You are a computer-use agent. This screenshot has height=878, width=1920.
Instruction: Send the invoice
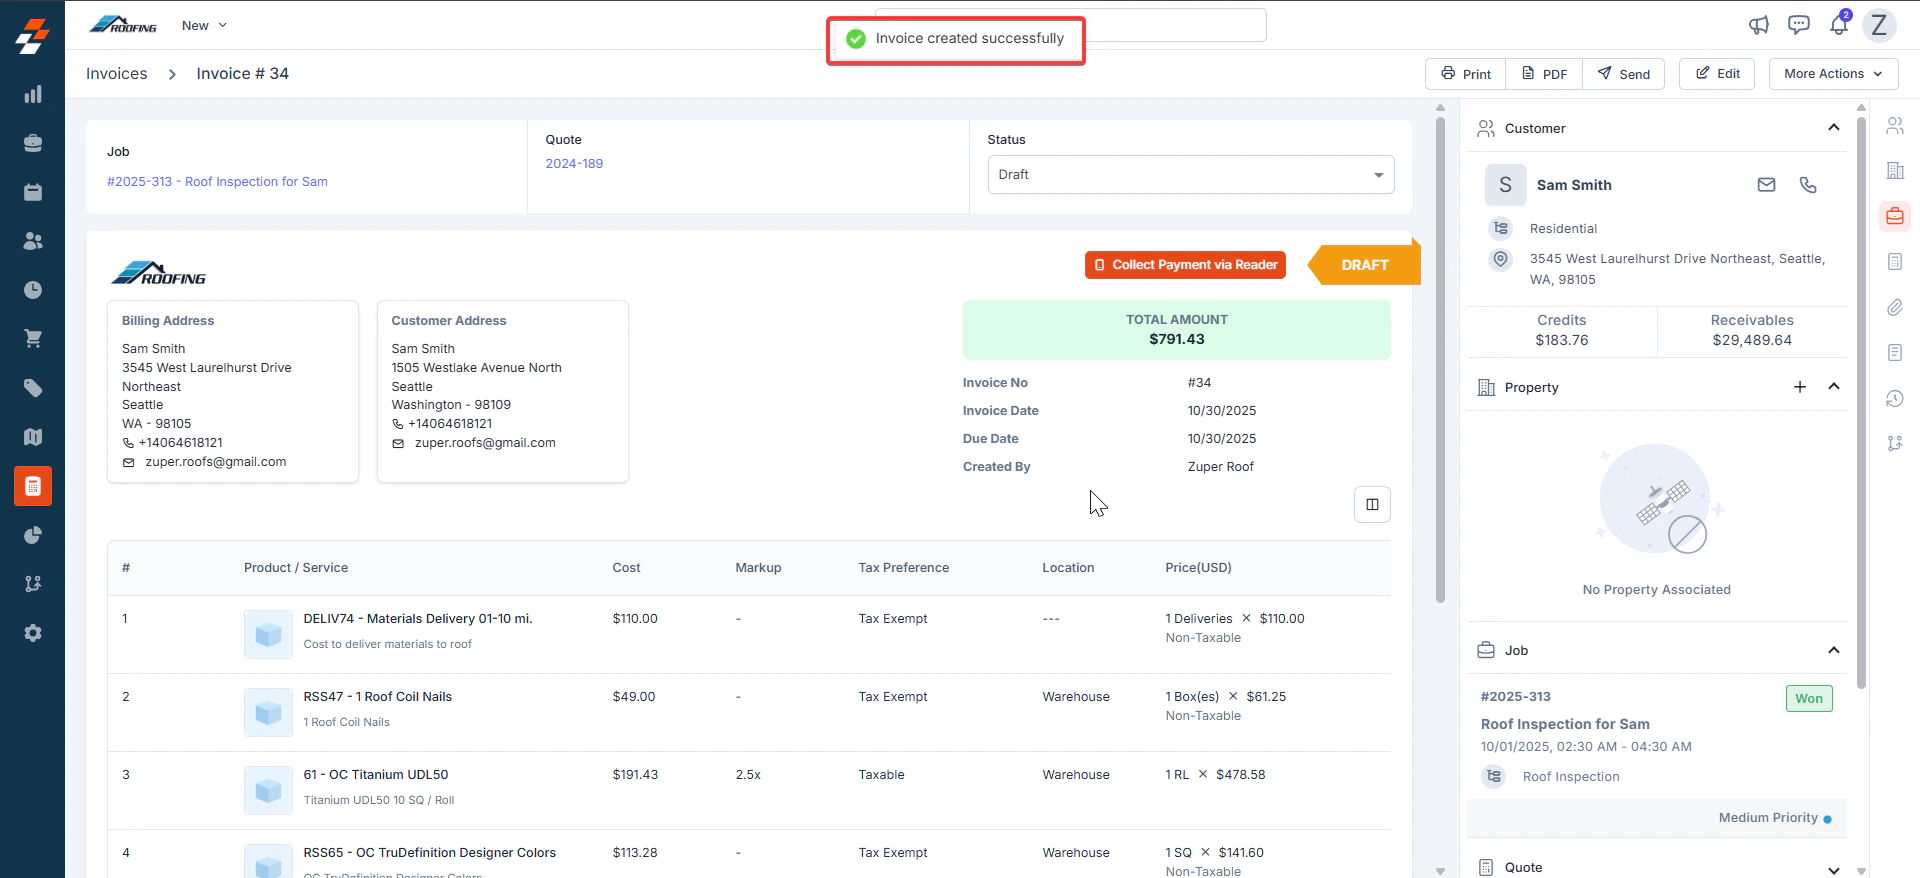coord(1624,74)
